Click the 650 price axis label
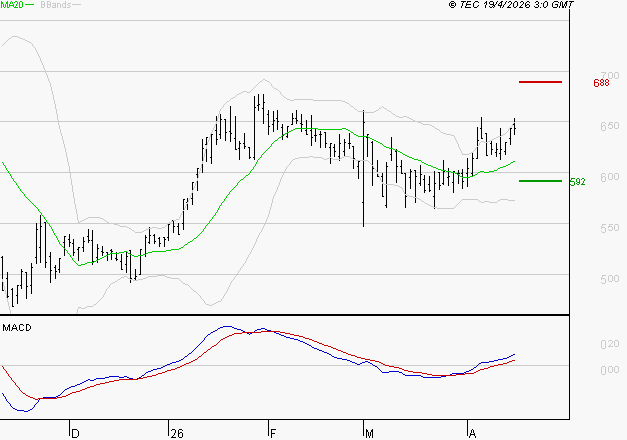627x440 pixels. coord(610,126)
